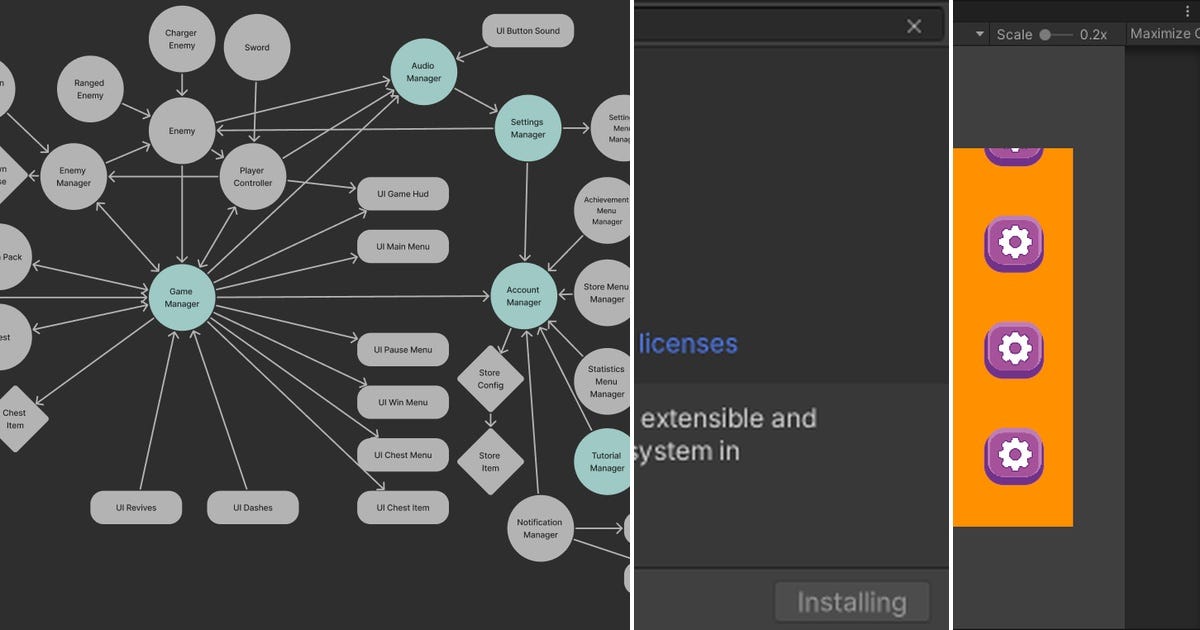The height and width of the screenshot is (630, 1200).
Task: Click the bottom gear sprite in Game view
Action: click(x=1014, y=455)
